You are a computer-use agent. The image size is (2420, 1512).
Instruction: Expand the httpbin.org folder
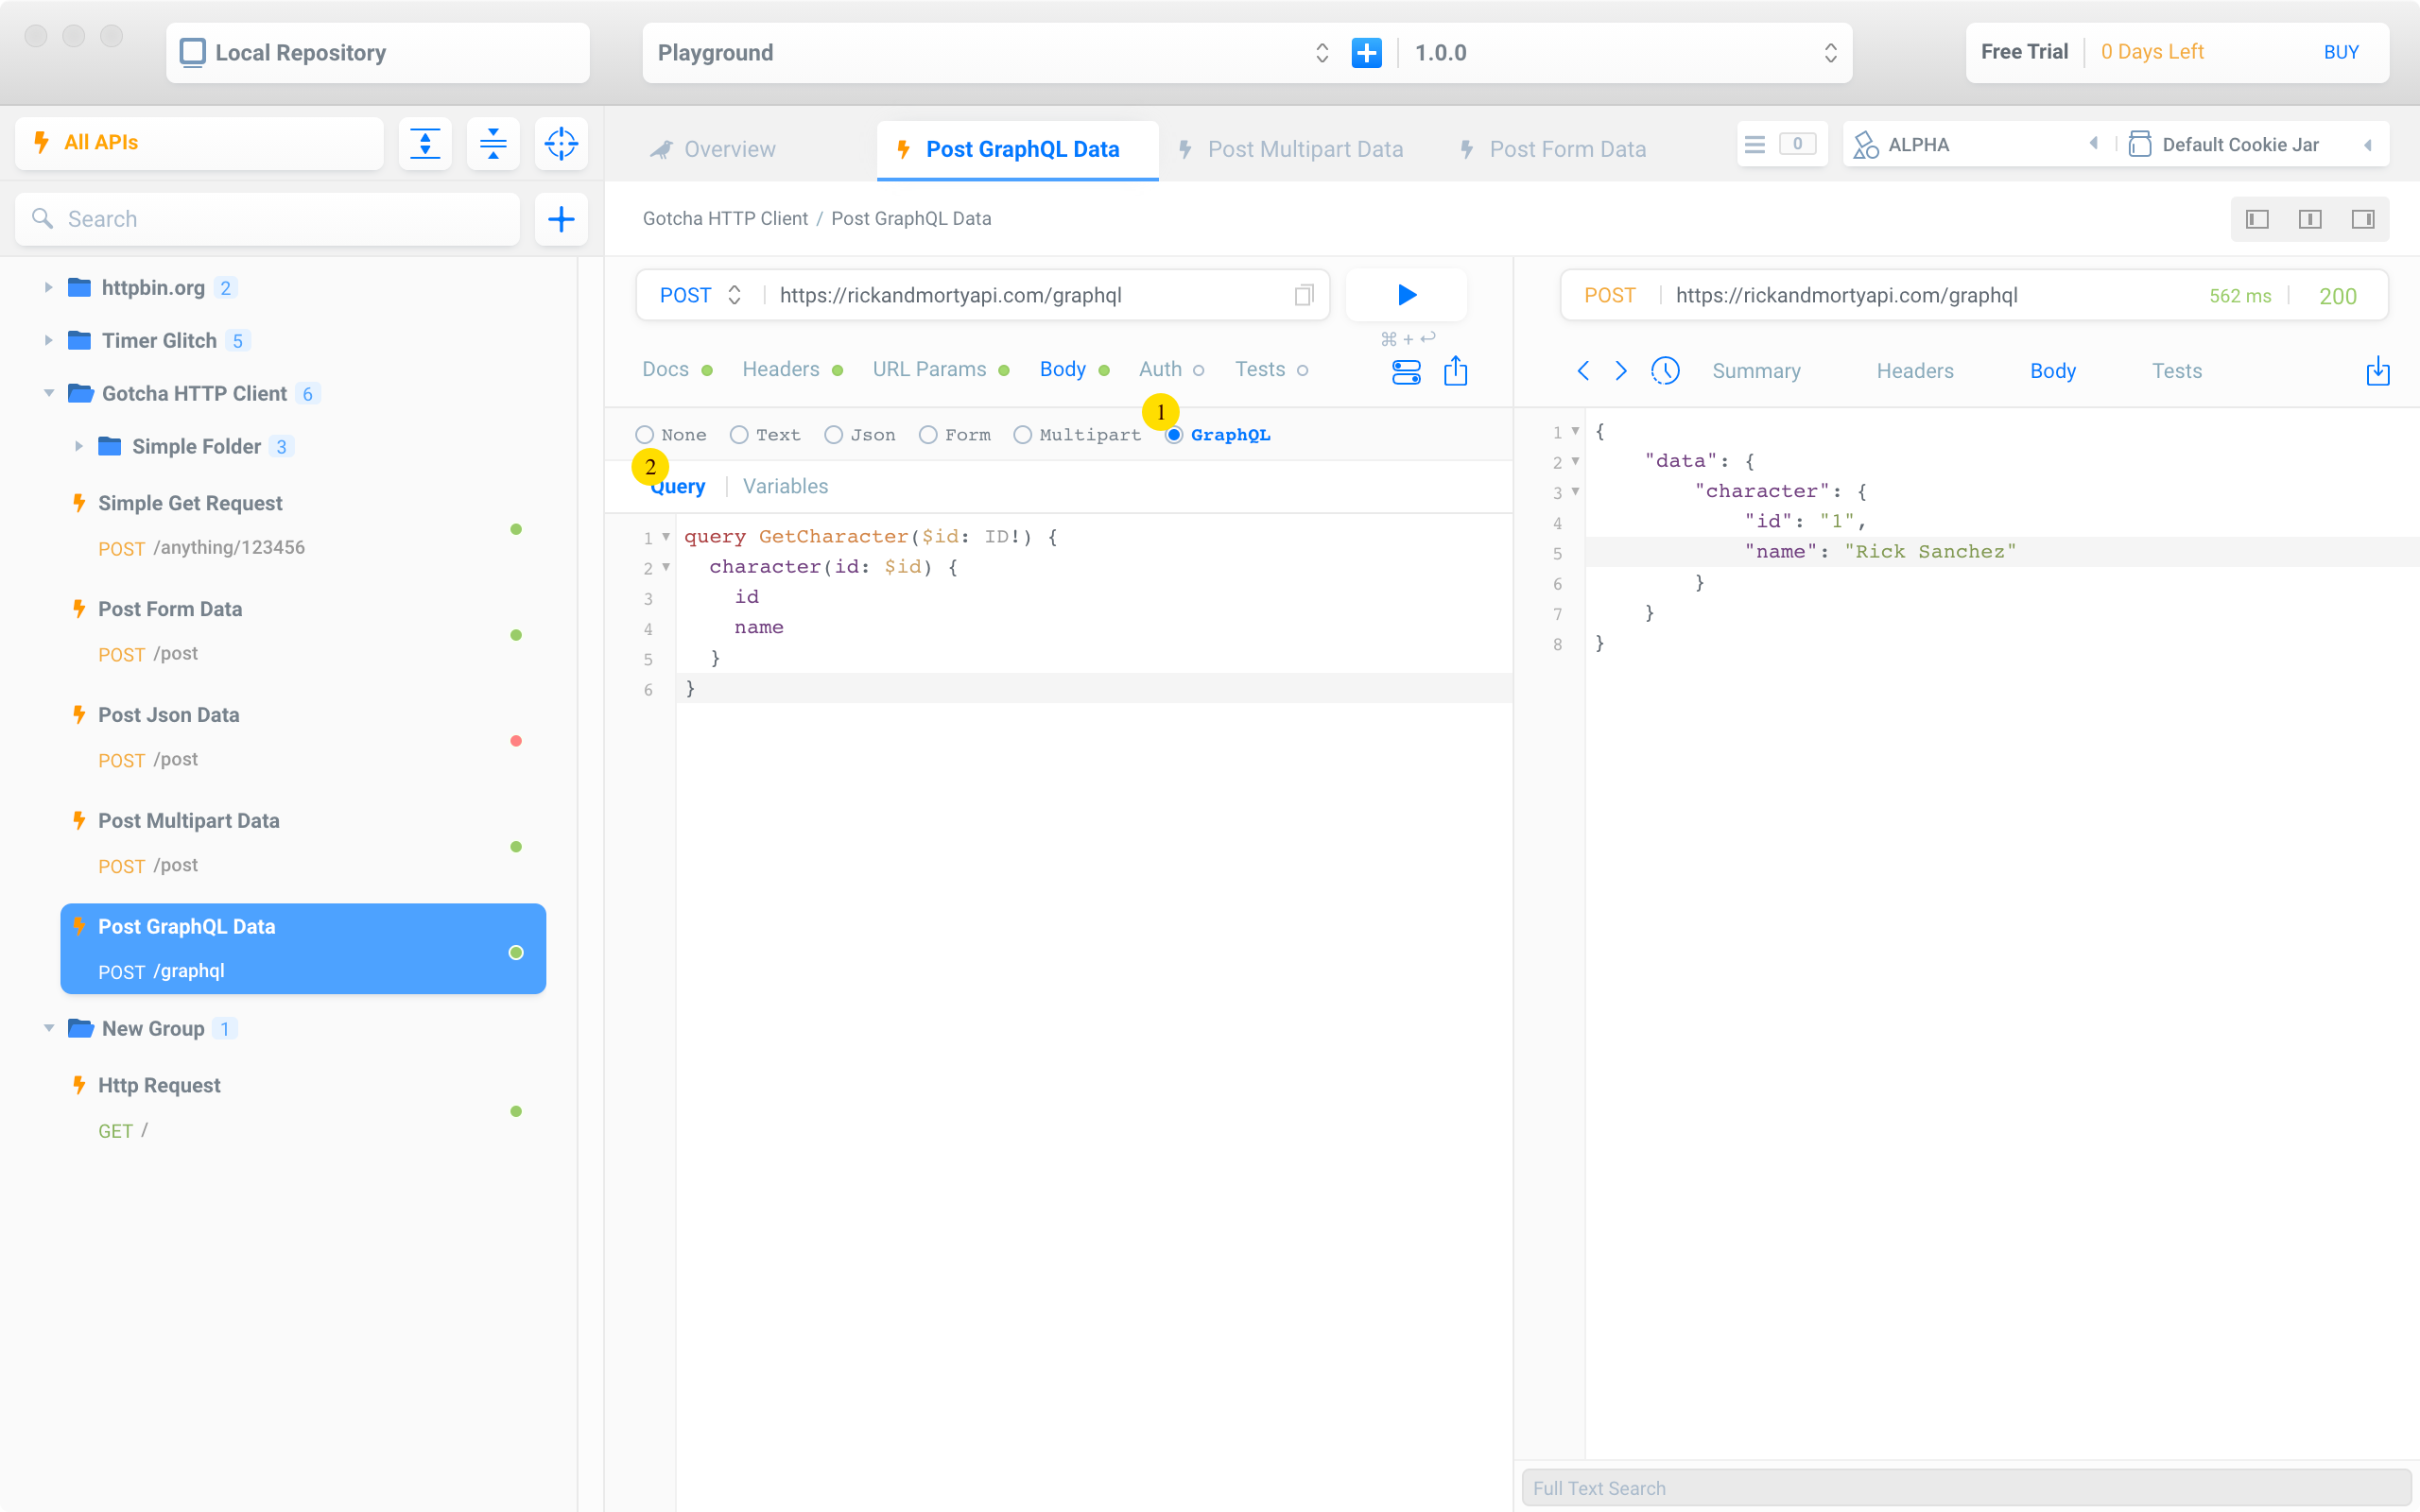(x=48, y=288)
